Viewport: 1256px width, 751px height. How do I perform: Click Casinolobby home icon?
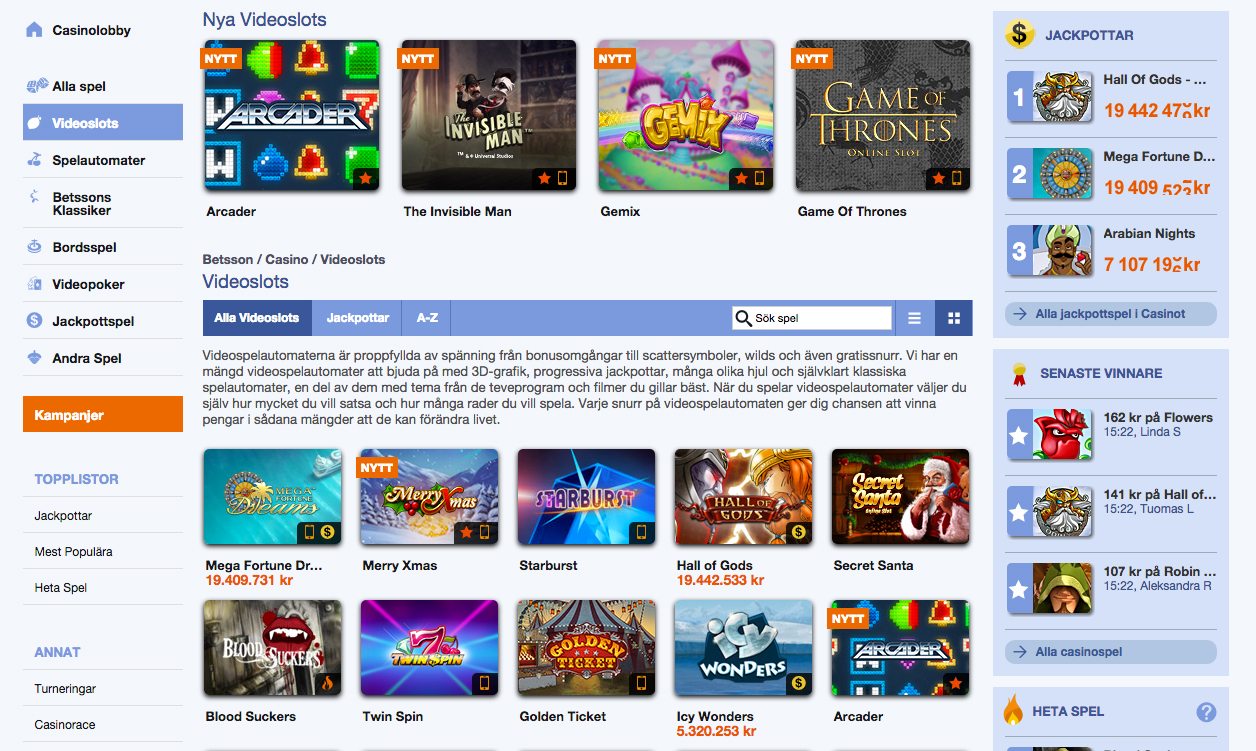tap(35, 30)
